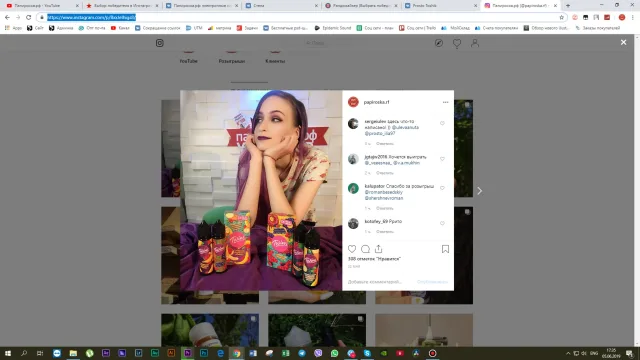Like the post with the heart icon
Image resolution: width=640 pixels, height=360 pixels.
[352, 249]
